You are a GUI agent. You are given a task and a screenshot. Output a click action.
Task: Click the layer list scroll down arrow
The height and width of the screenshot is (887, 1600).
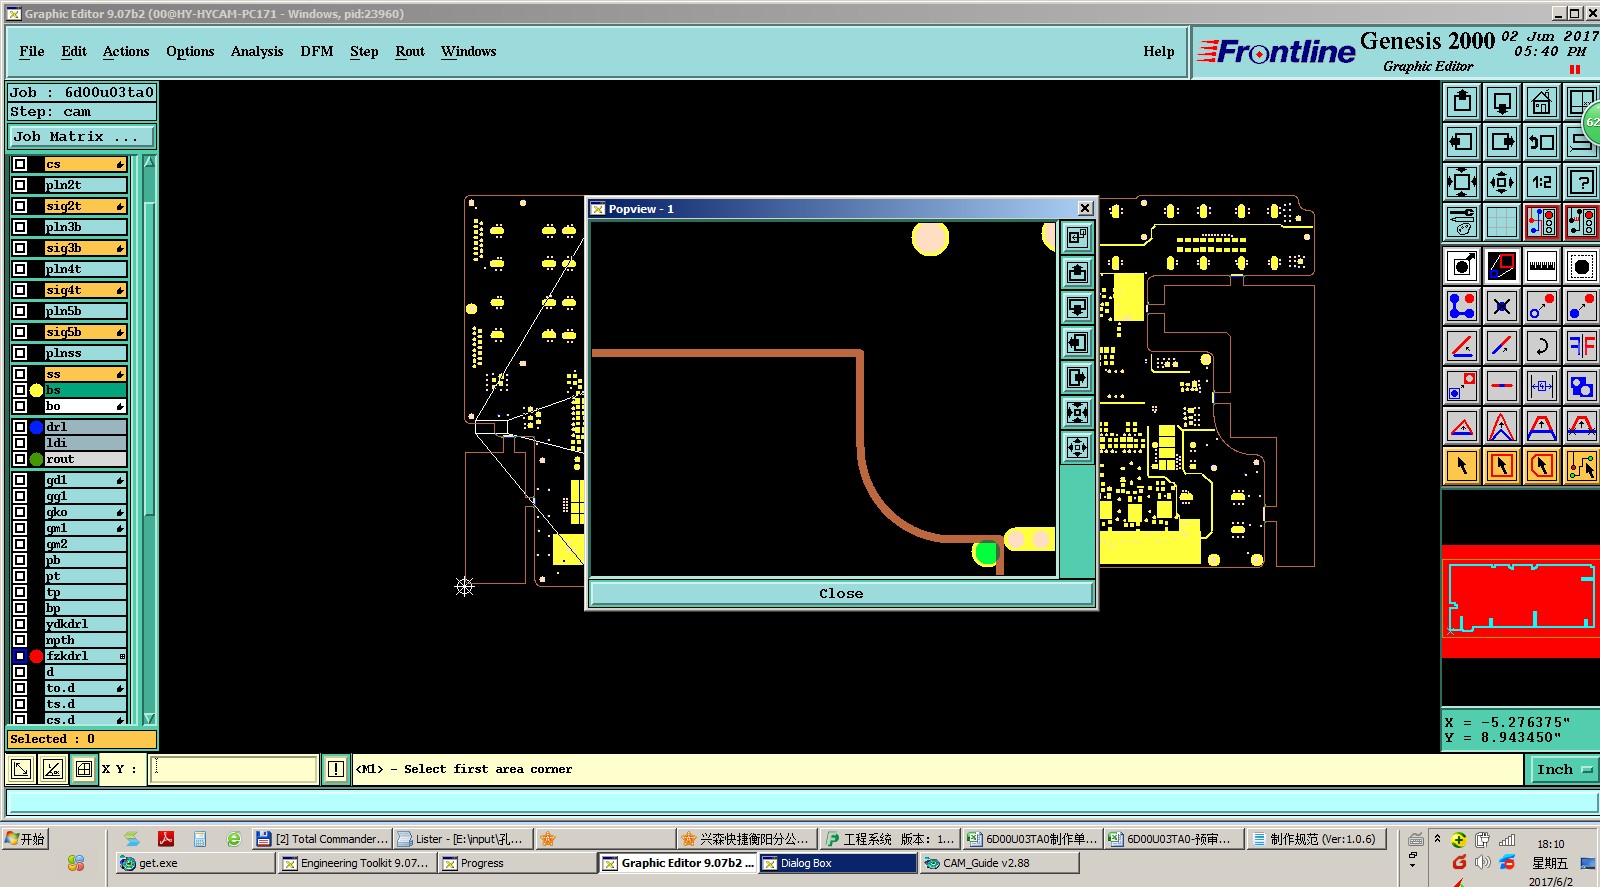pyautogui.click(x=149, y=718)
